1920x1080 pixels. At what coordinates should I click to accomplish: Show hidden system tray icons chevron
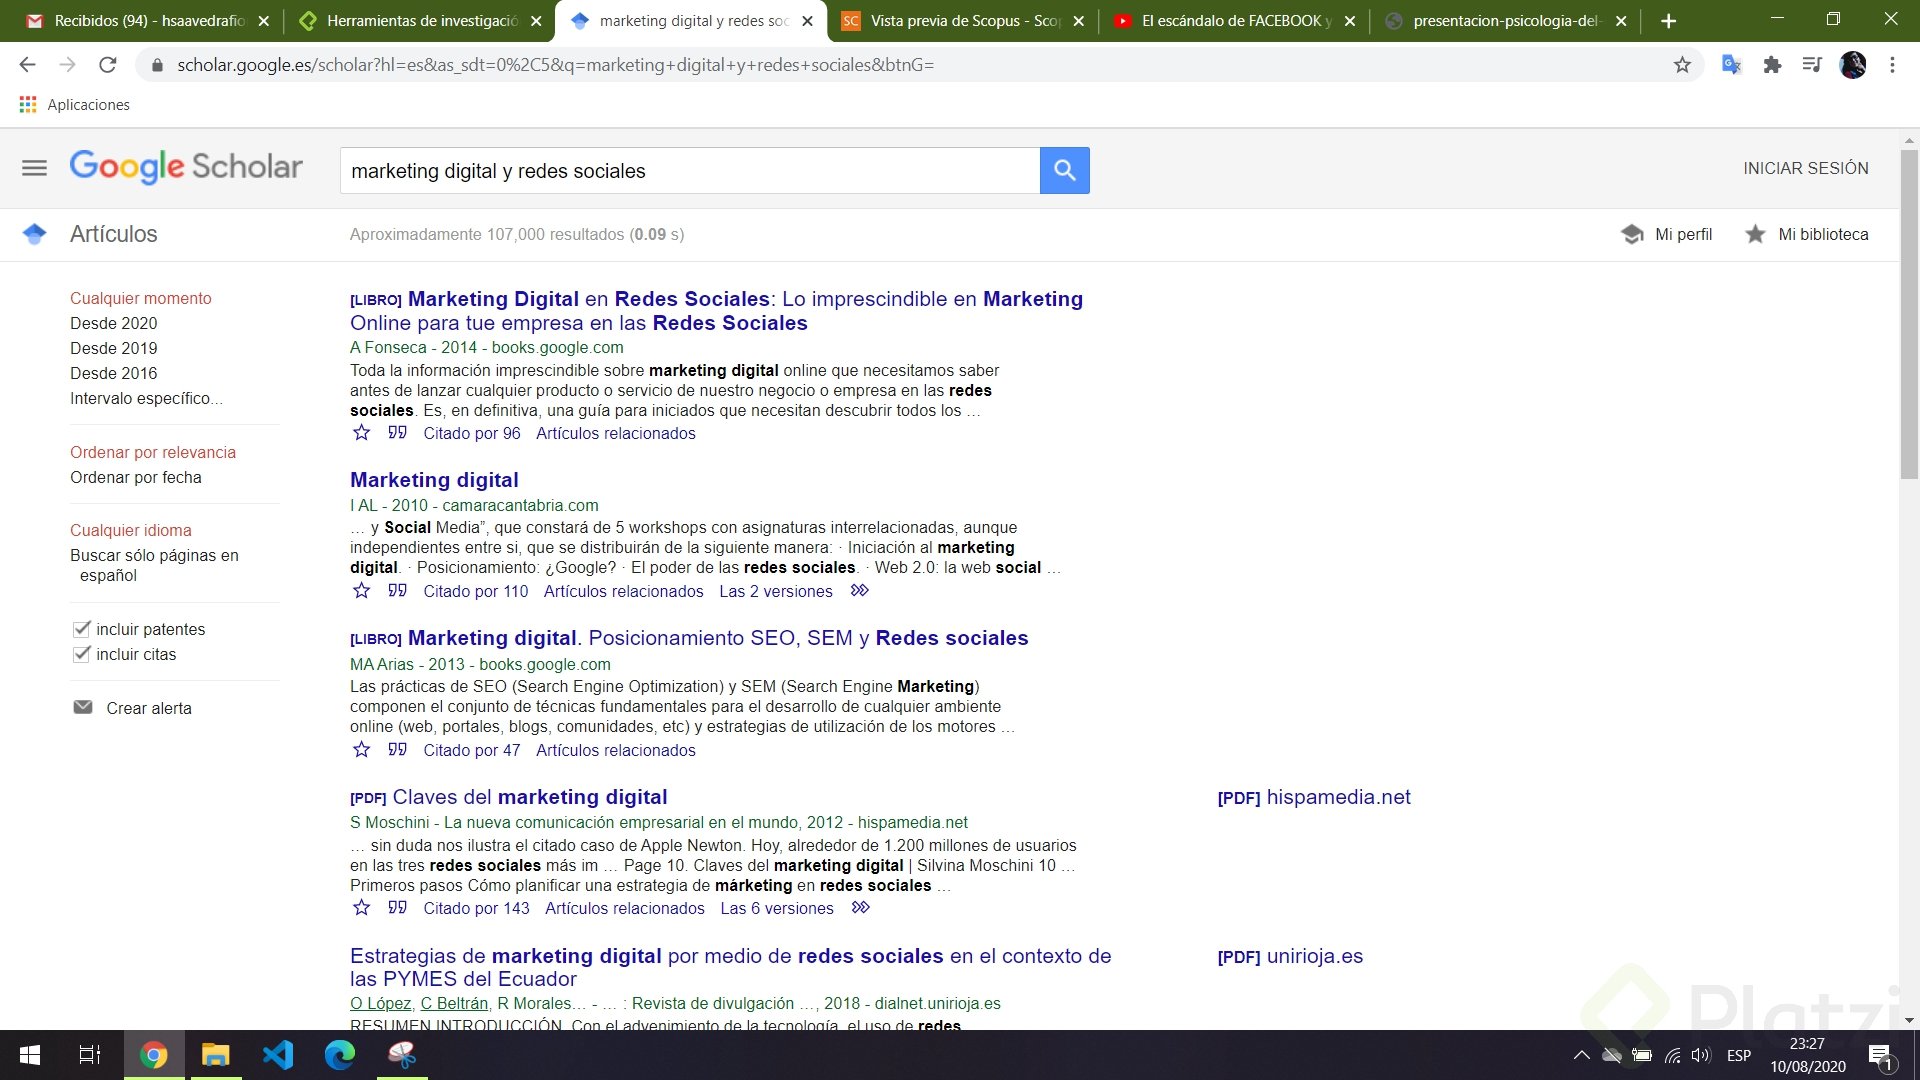coord(1581,1055)
